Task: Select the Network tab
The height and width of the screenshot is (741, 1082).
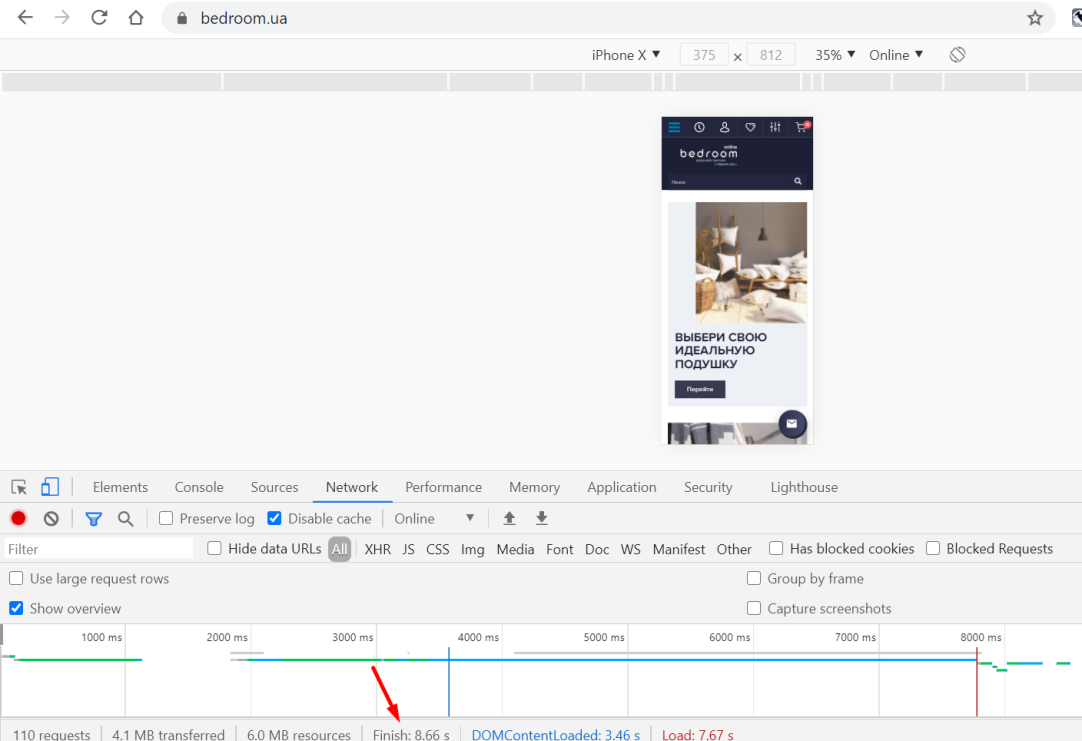Action: click(x=352, y=487)
